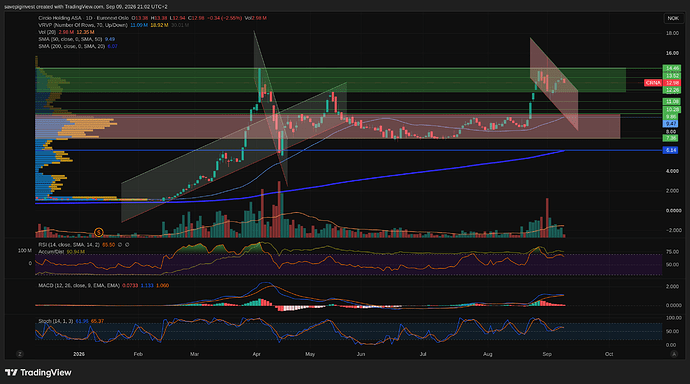Click the TradingView logo in the footer
The width and height of the screenshot is (690, 384).
click(38, 373)
